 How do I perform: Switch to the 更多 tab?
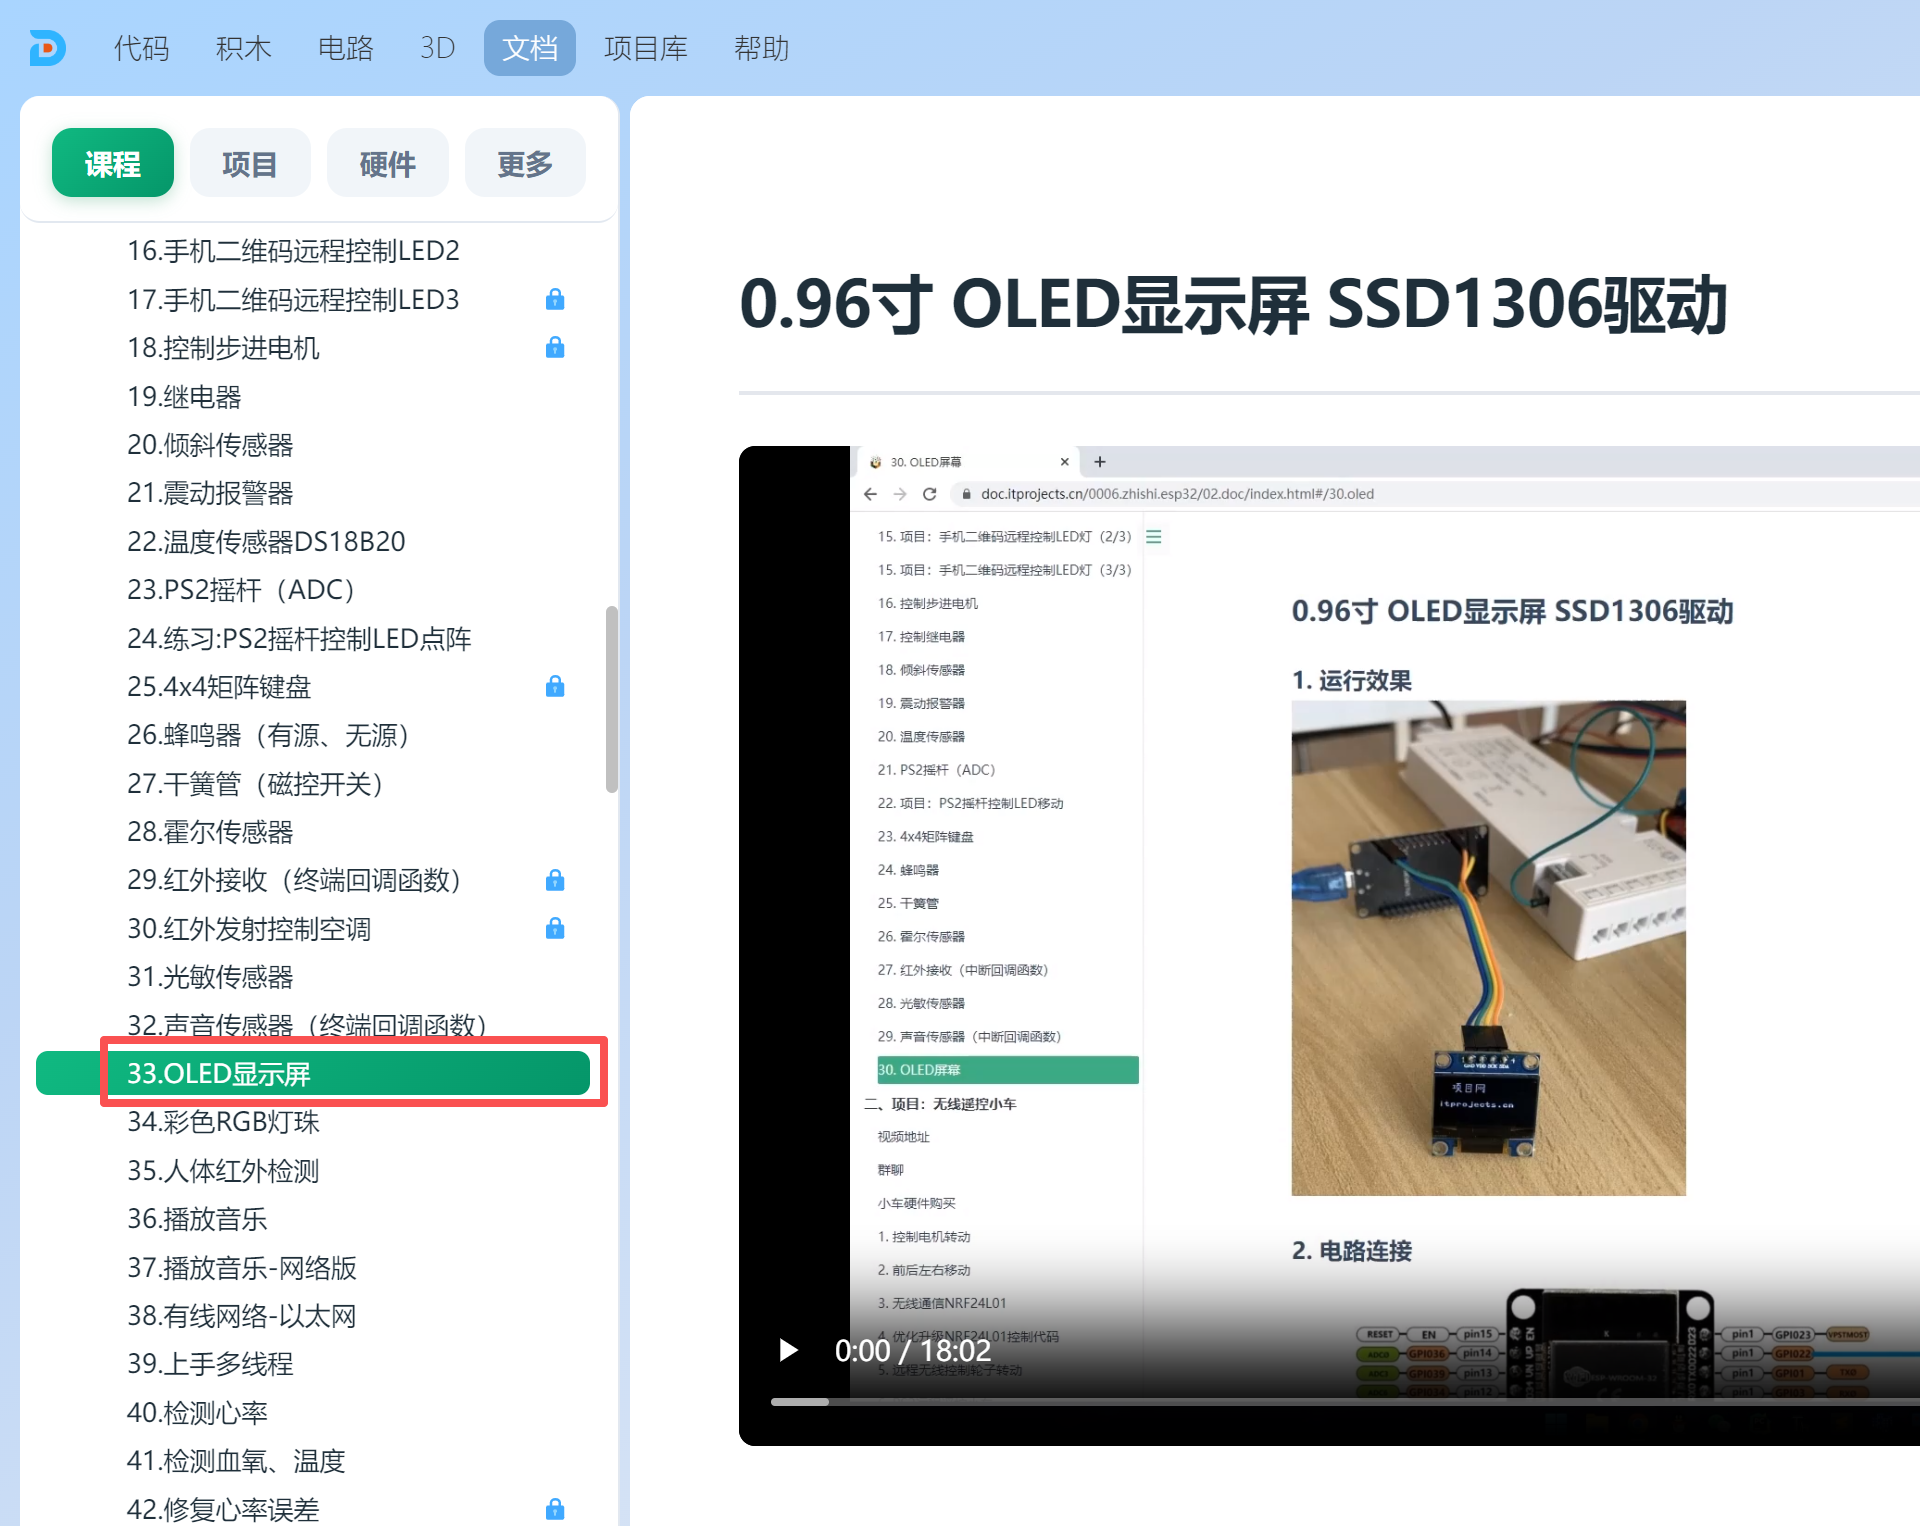pyautogui.click(x=525, y=163)
